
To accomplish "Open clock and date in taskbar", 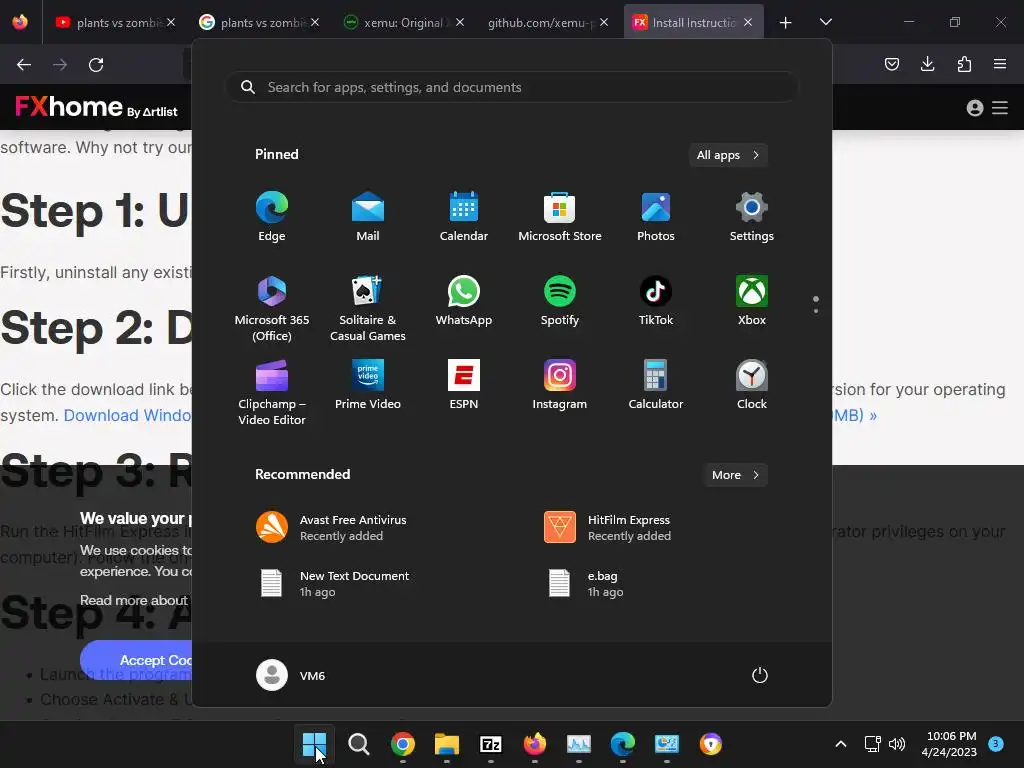I will coord(949,744).
